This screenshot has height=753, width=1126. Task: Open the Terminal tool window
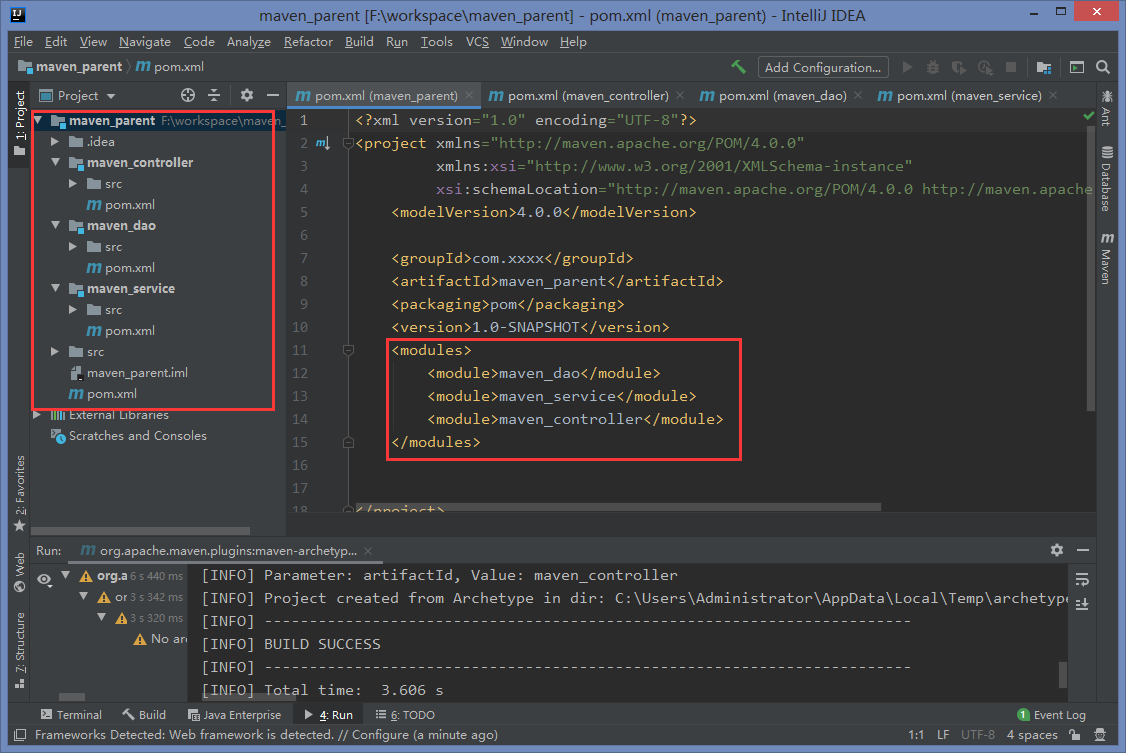tap(71, 715)
